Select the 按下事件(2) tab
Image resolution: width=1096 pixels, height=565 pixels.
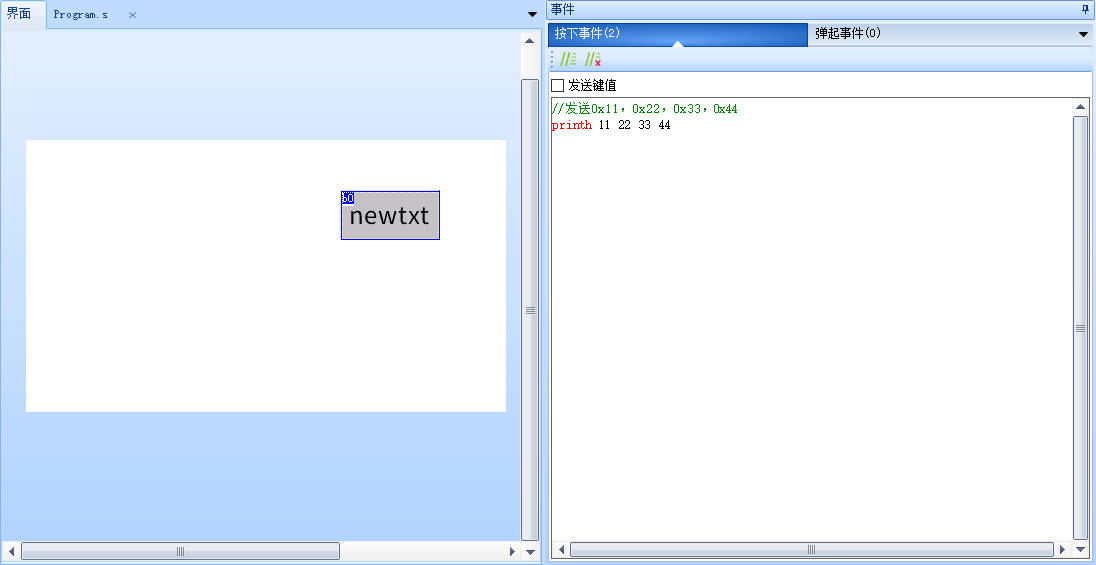click(x=588, y=34)
